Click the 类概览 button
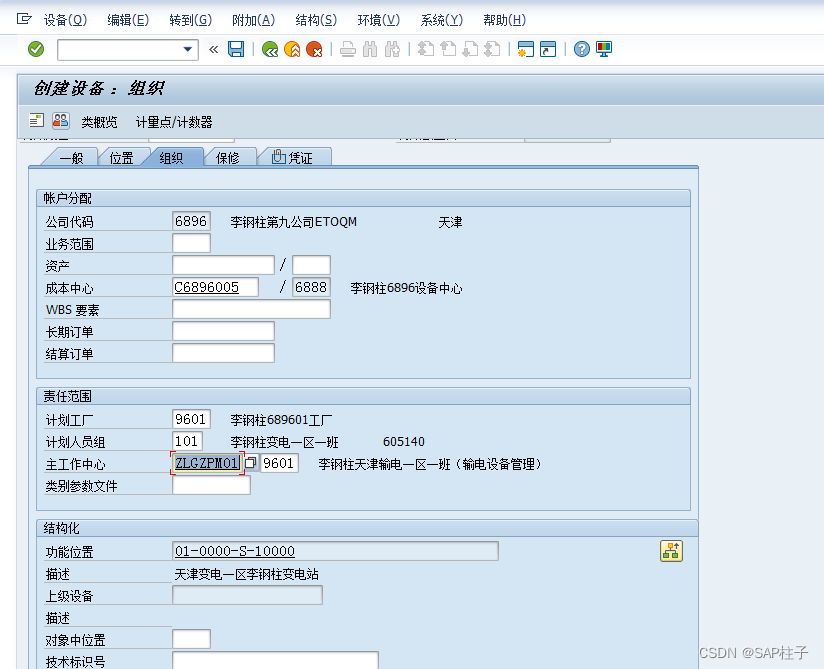Screen dimensions: 824x669 [99, 122]
